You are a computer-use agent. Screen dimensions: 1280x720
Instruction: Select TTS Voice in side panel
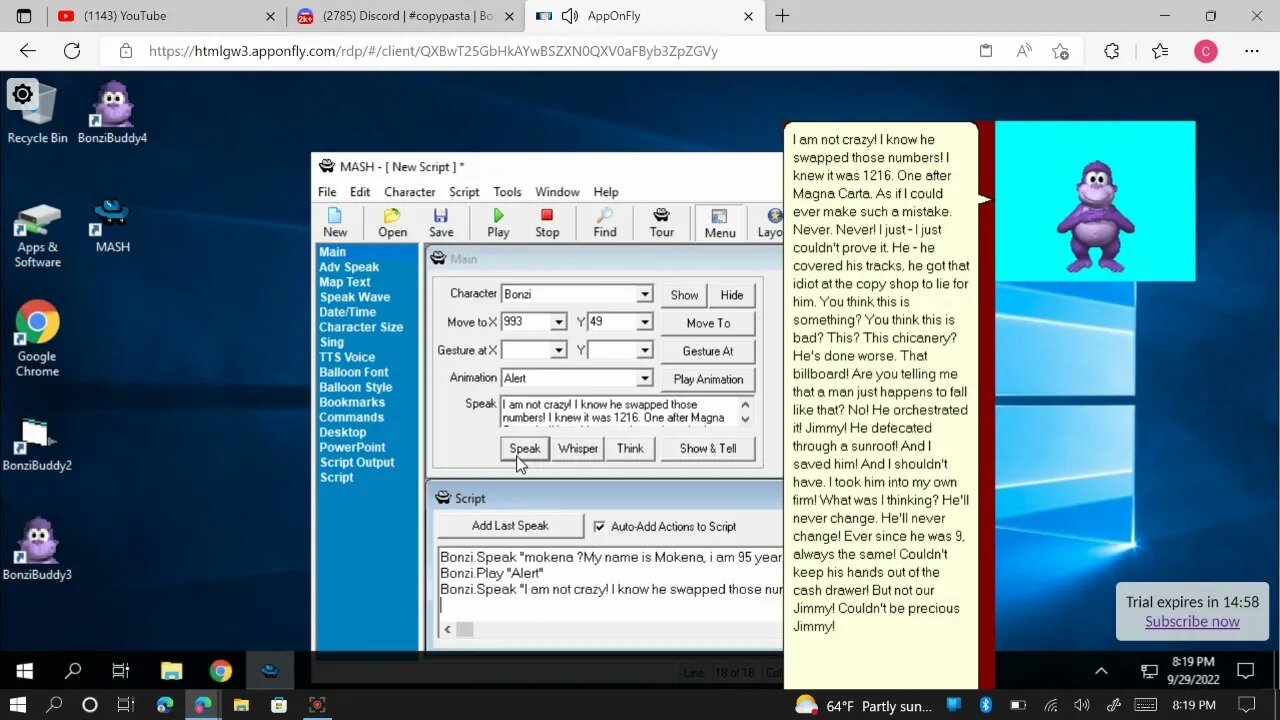pos(347,357)
